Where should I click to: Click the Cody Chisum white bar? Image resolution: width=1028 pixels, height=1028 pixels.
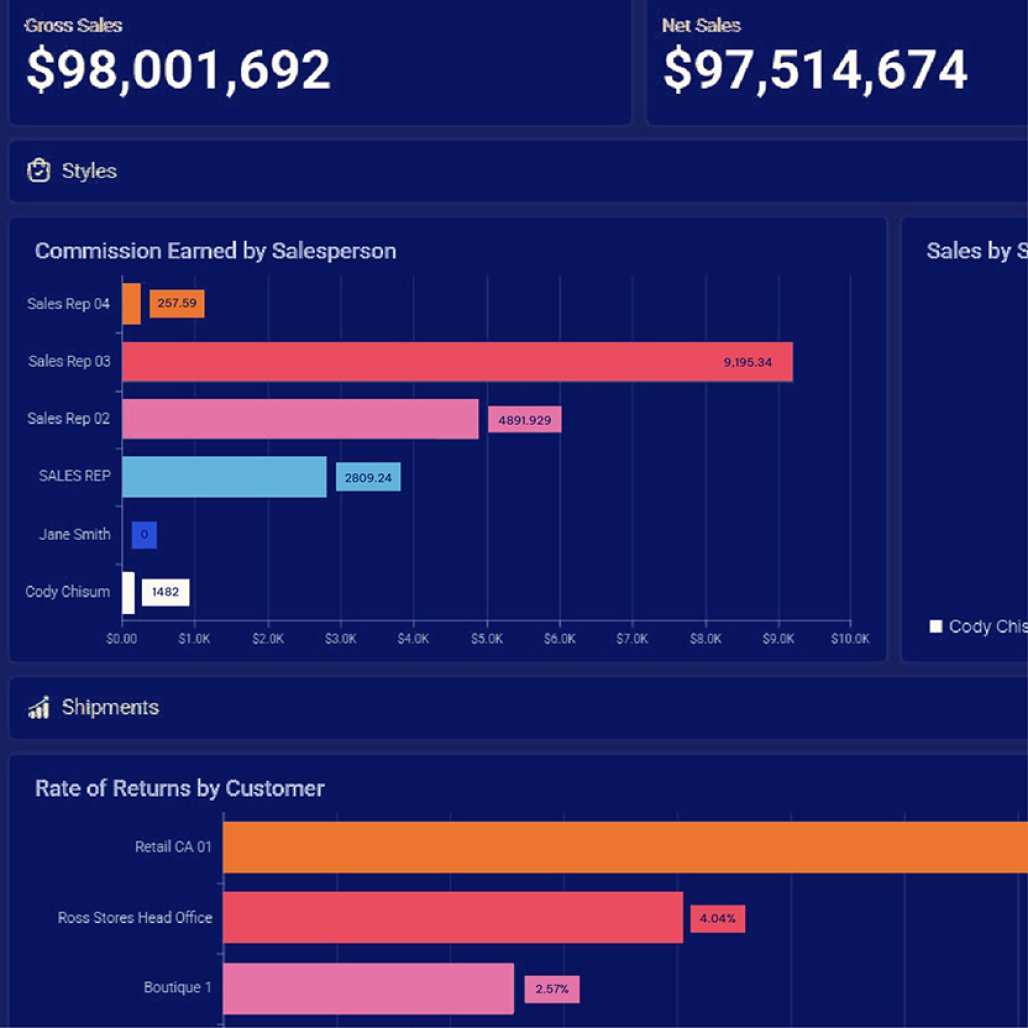coord(128,592)
